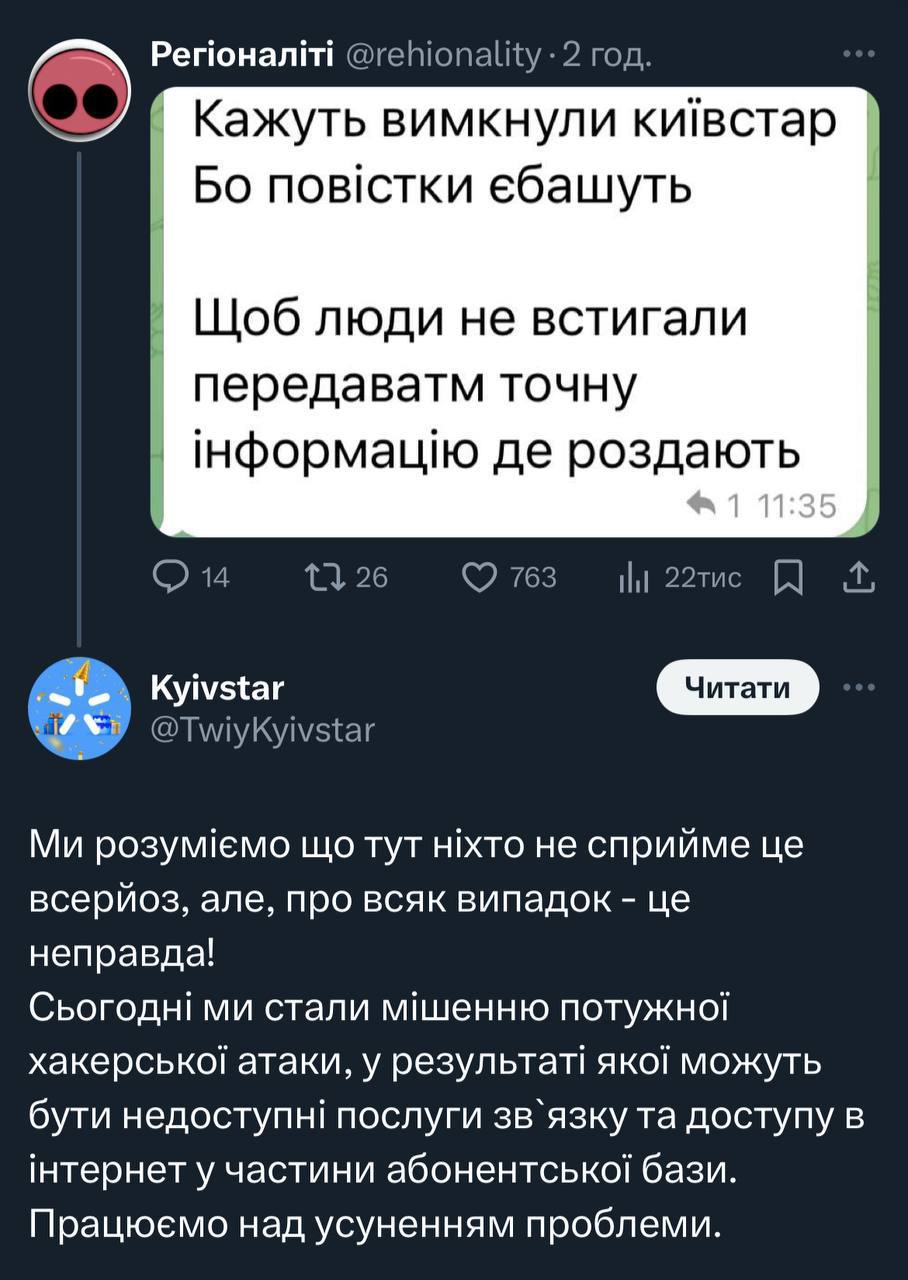Viewport: 908px width, 1280px height.
Task: Follow Kyivstar with the Читати button
Action: [x=737, y=688]
